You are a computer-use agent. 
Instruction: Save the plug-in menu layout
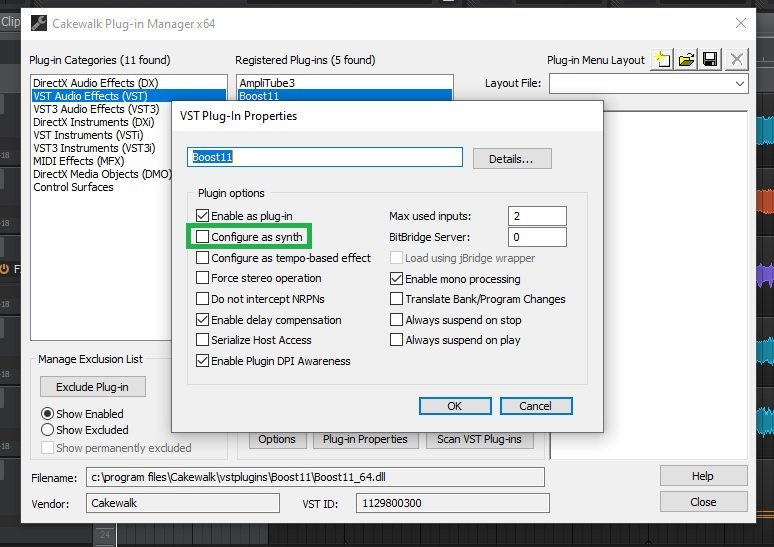click(x=710, y=60)
